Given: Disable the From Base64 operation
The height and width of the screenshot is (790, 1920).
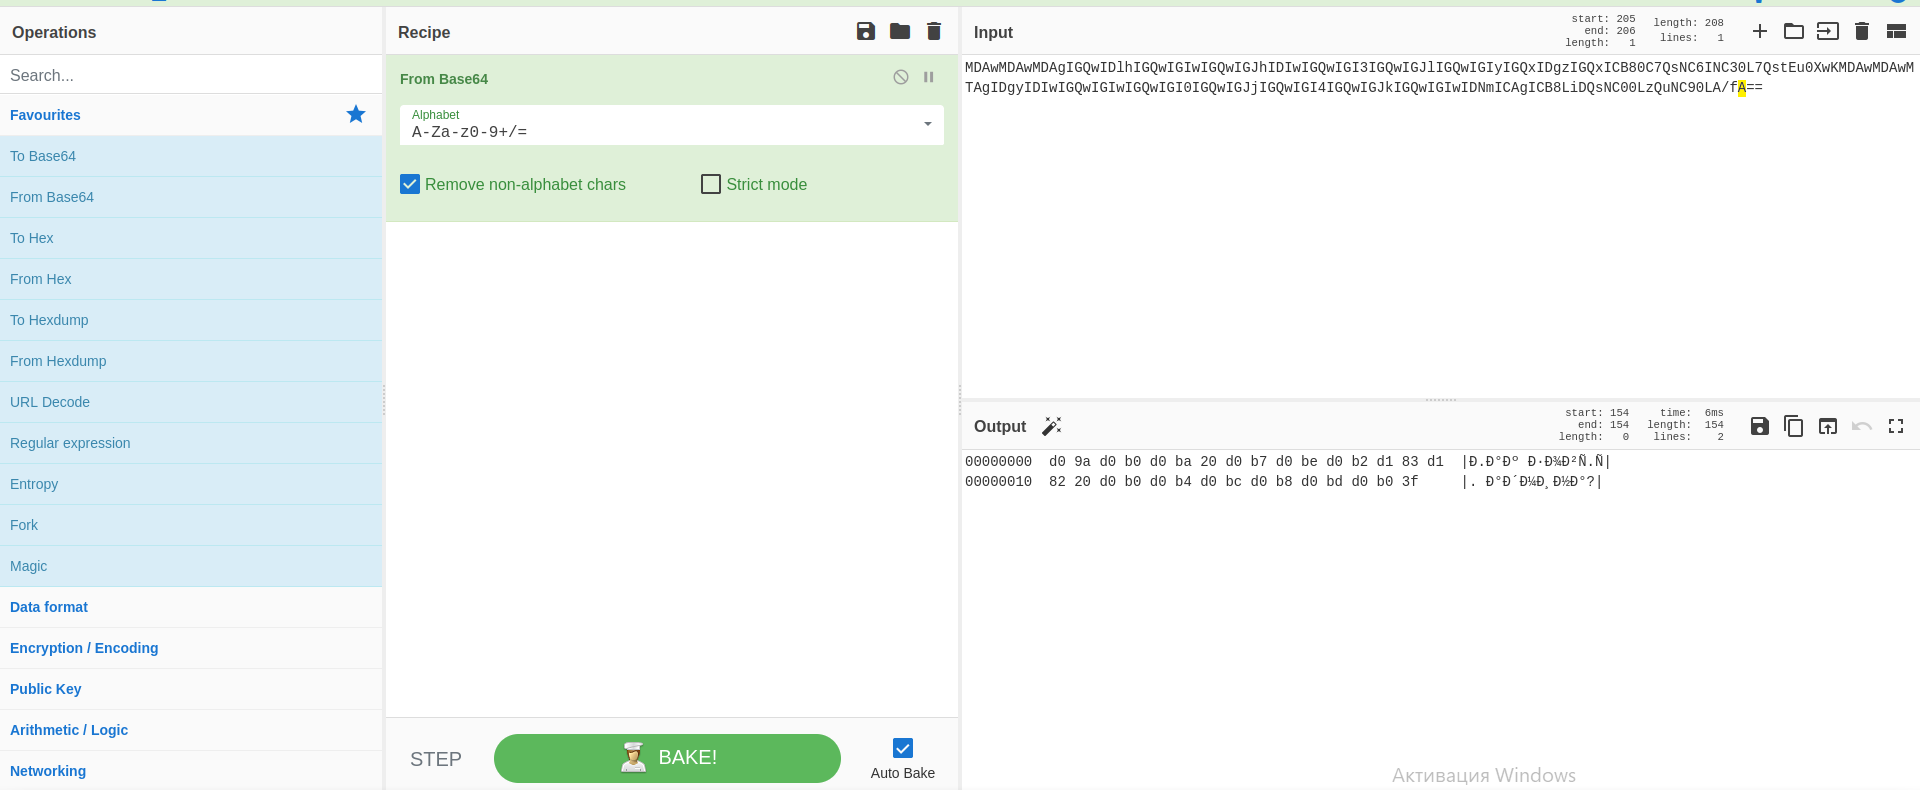Looking at the screenshot, I should coord(901,77).
